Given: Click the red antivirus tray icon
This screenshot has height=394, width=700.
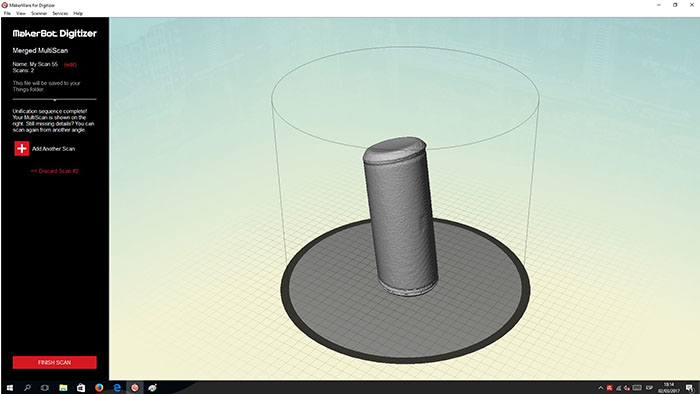Looking at the screenshot, I should (609, 388).
